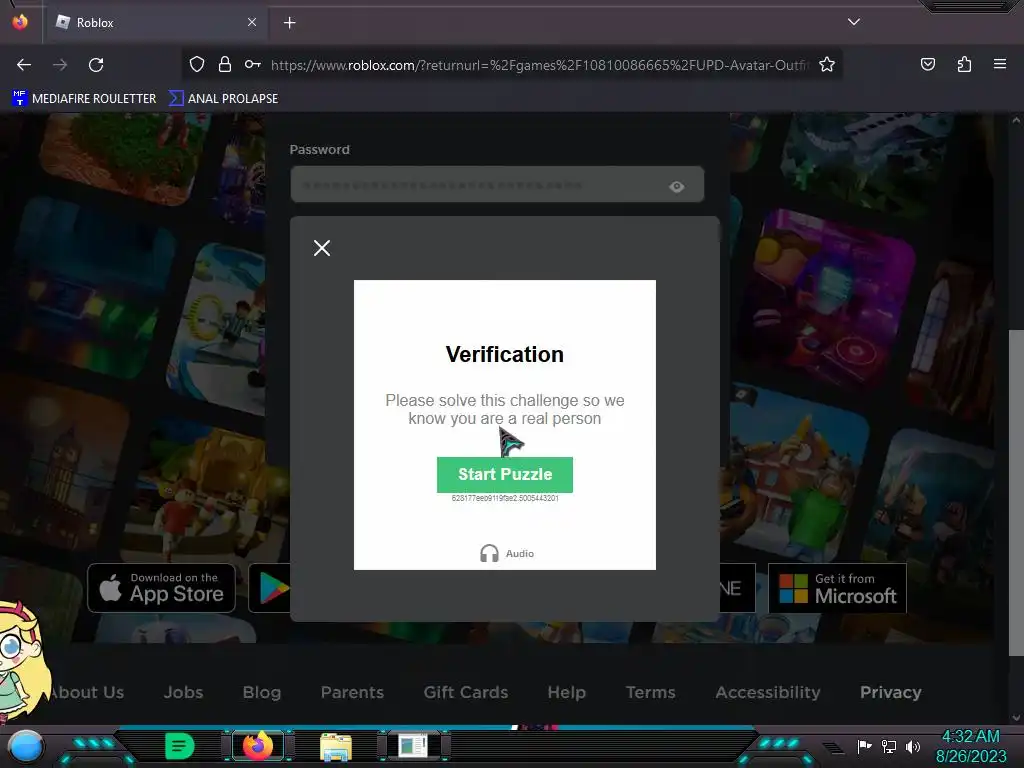Toggle password visibility eye icon
This screenshot has height=768, width=1024.
[x=677, y=187]
